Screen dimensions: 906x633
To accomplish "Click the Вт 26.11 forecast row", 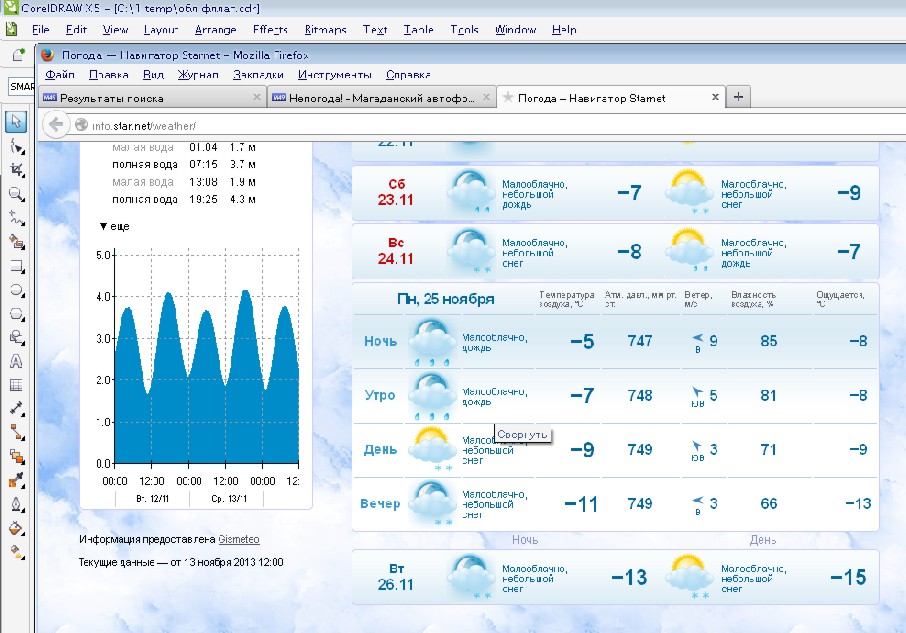I will [615, 577].
